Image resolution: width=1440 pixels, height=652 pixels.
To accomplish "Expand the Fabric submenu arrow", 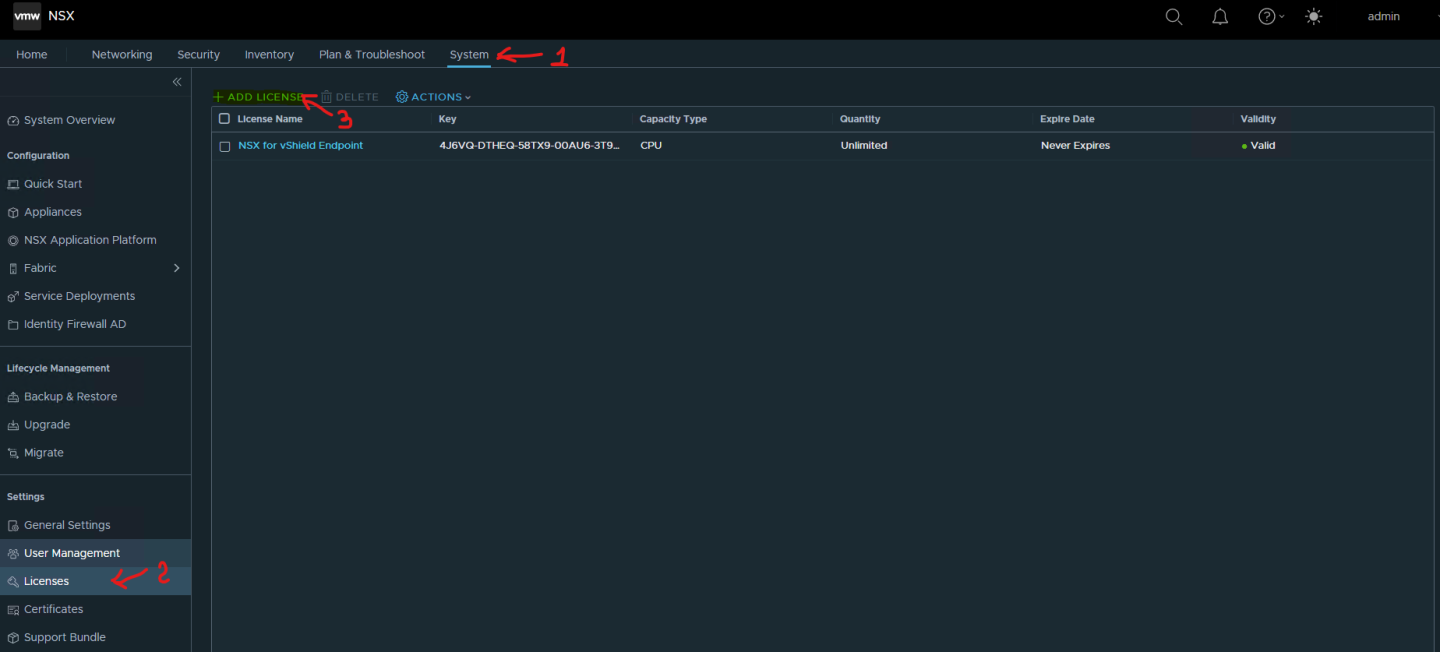I will (176, 268).
